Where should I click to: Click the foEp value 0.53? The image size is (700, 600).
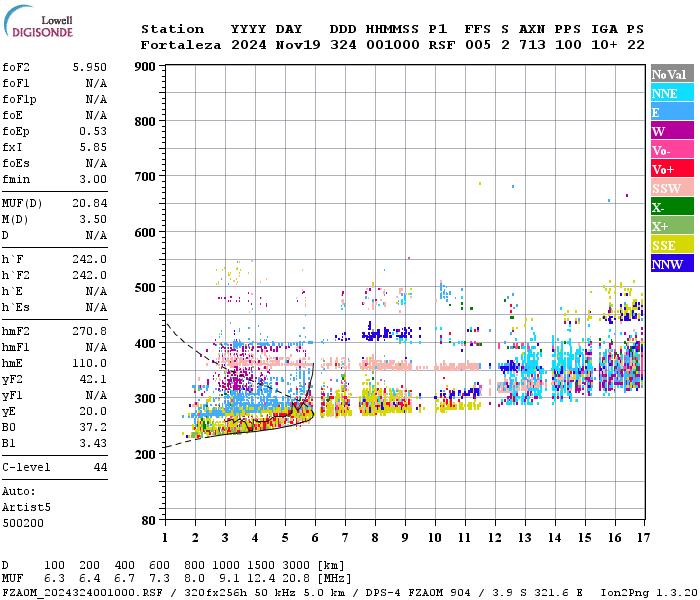coord(93,131)
